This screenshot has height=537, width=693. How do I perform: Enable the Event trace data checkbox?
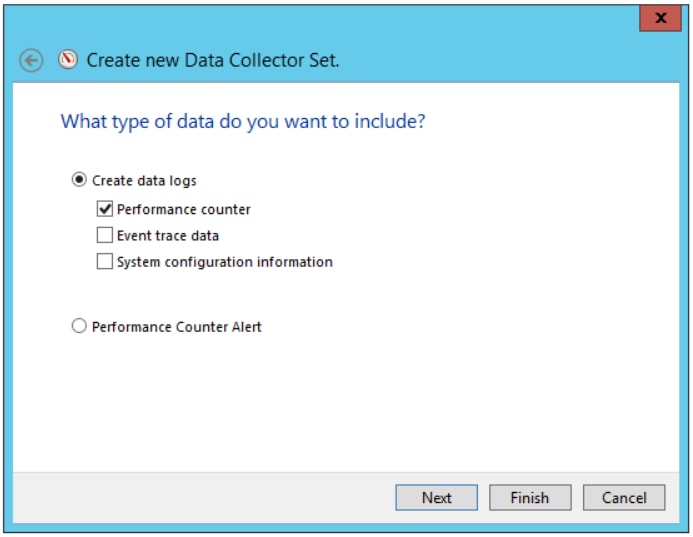tap(105, 235)
